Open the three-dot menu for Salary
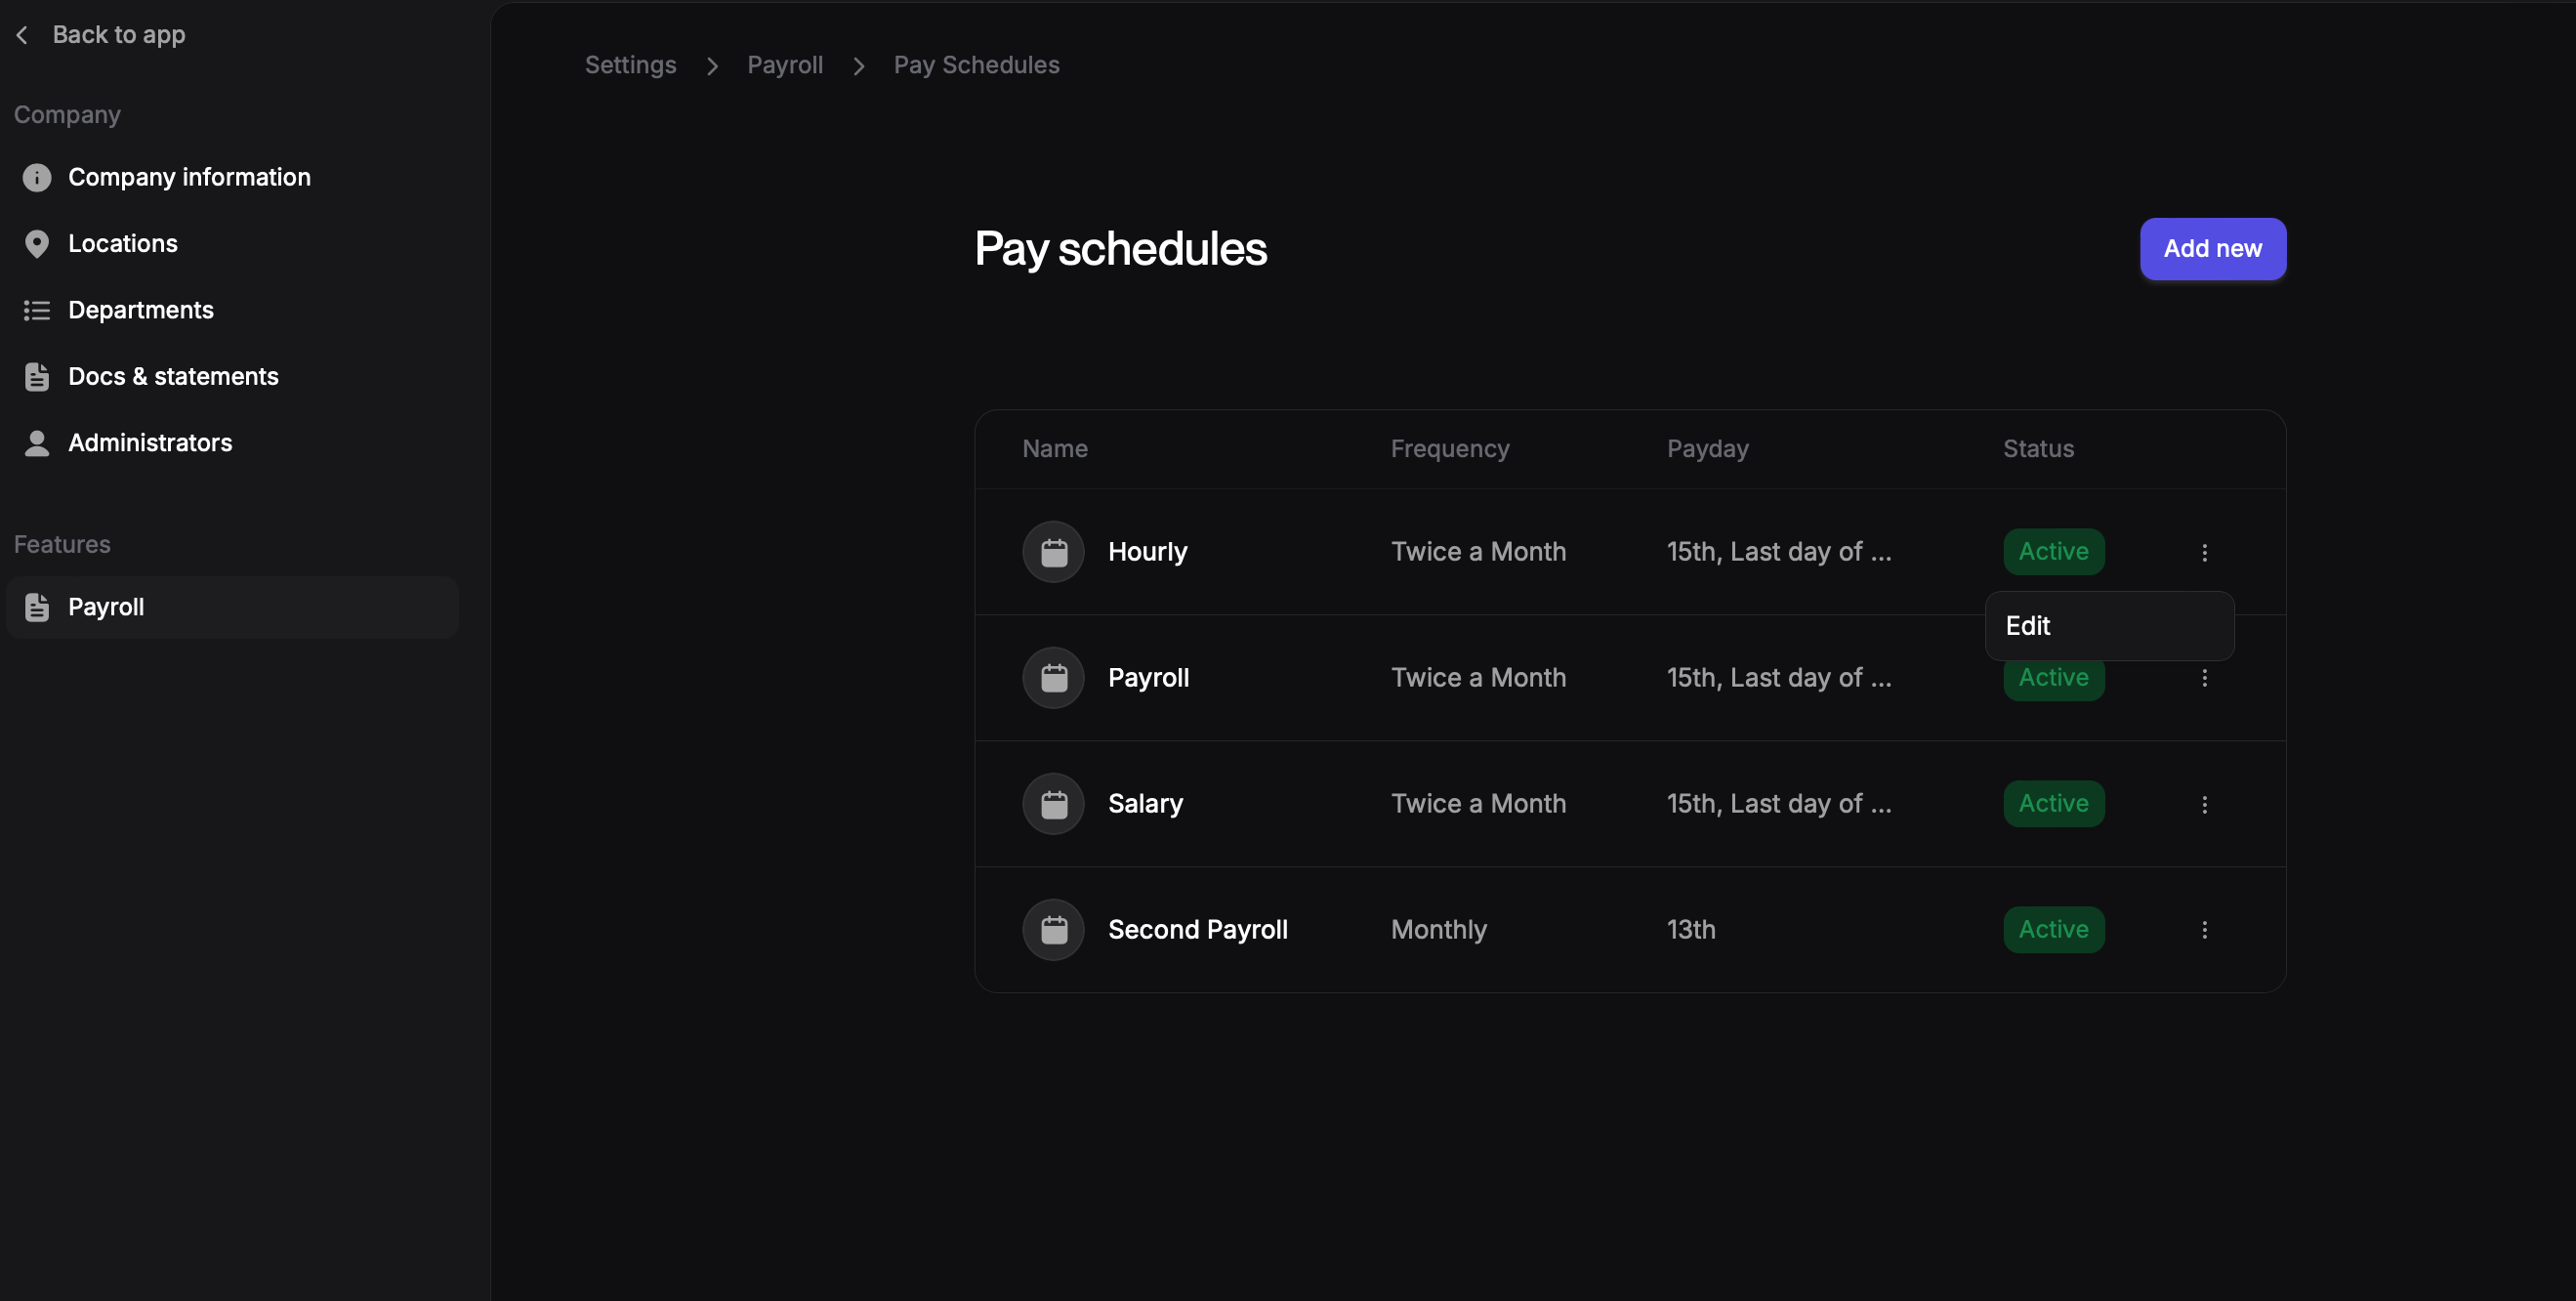This screenshot has height=1301, width=2576. coord(2204,804)
